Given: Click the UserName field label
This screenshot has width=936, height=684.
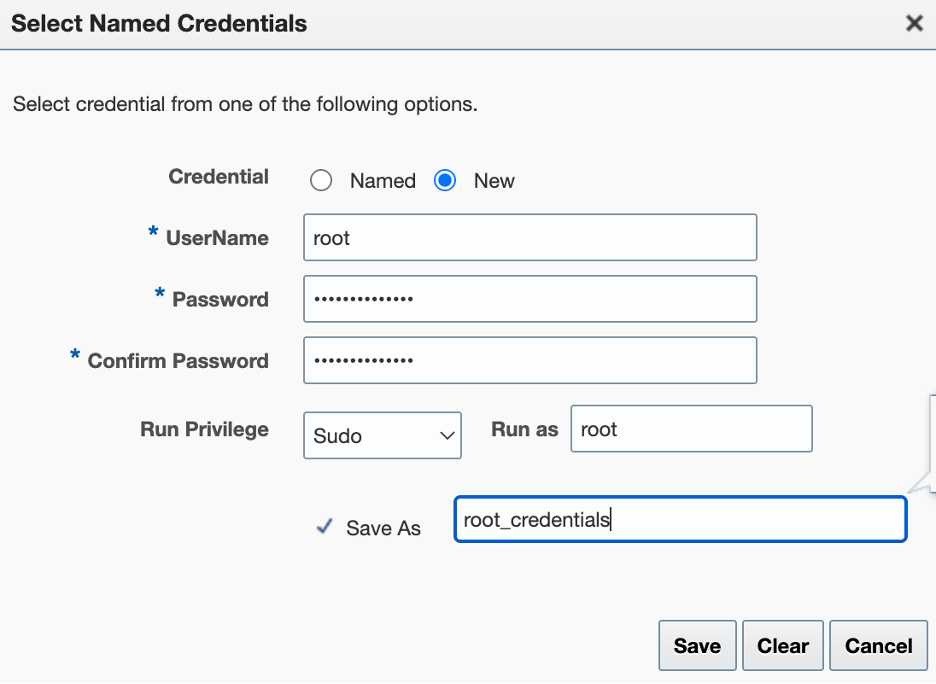Looking at the screenshot, I should tap(217, 238).
